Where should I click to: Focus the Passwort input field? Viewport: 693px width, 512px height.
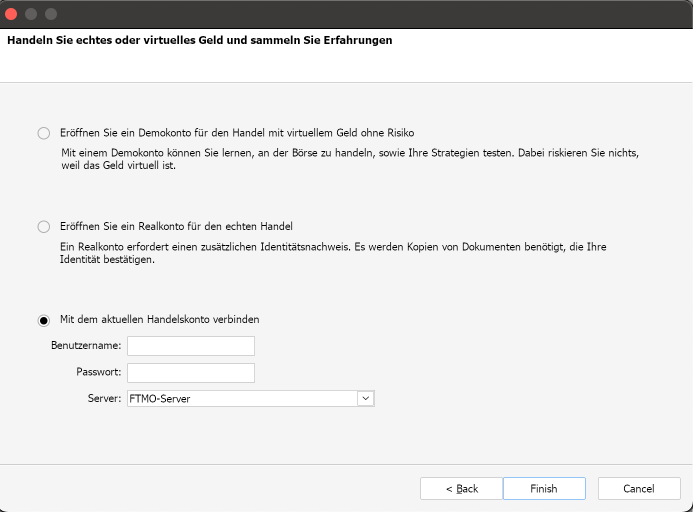[190, 372]
